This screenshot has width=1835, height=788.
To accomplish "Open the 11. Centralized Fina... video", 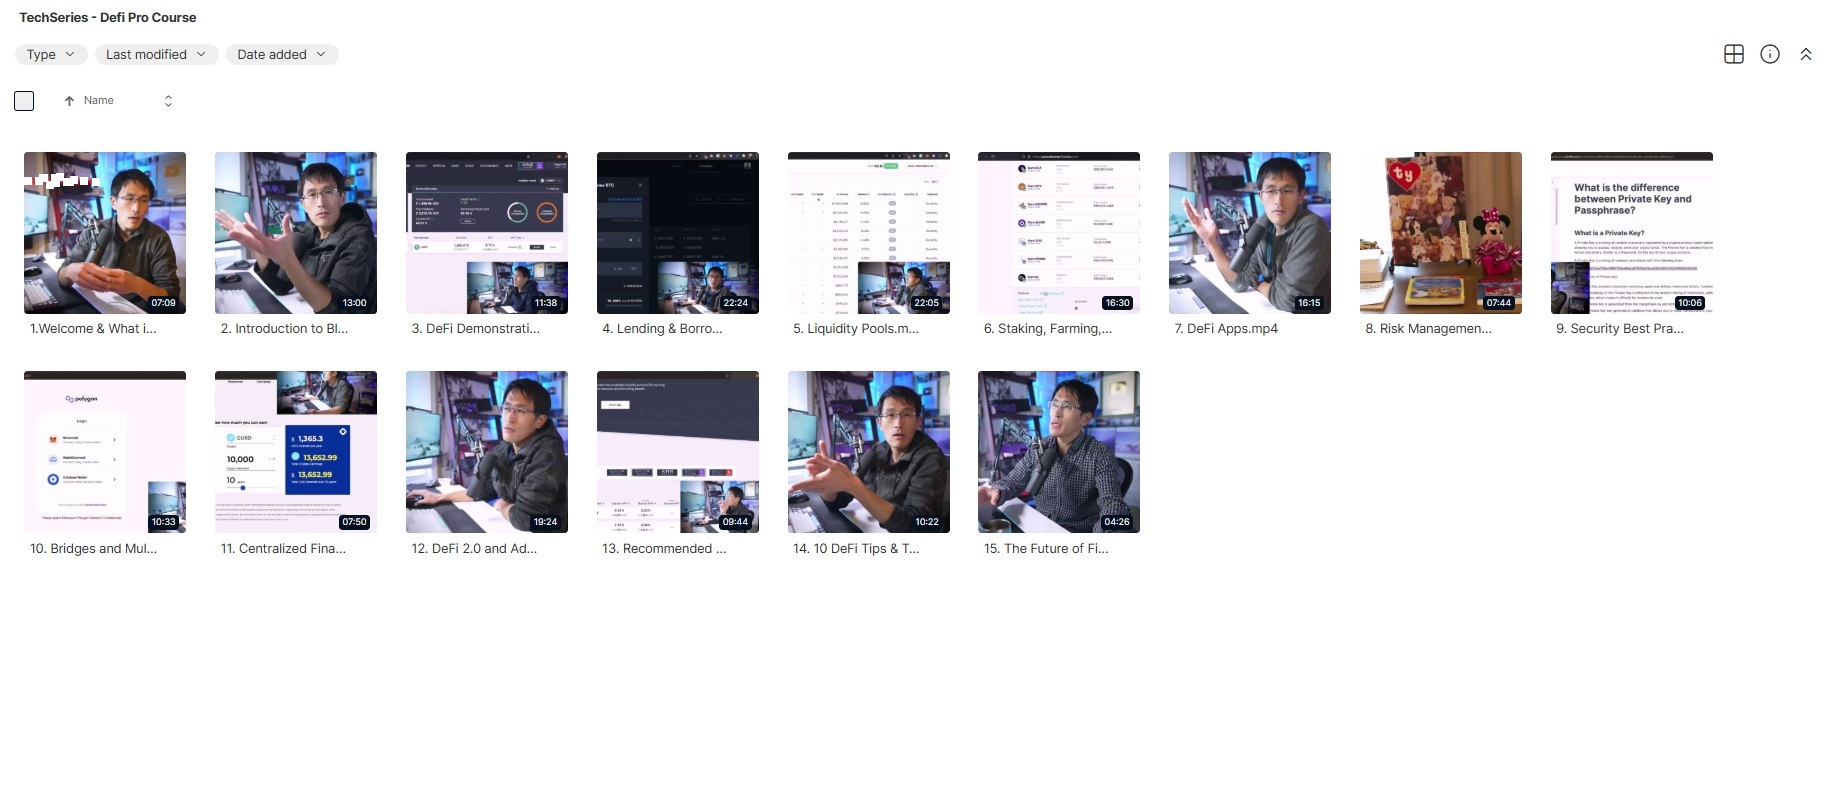I will point(296,452).
